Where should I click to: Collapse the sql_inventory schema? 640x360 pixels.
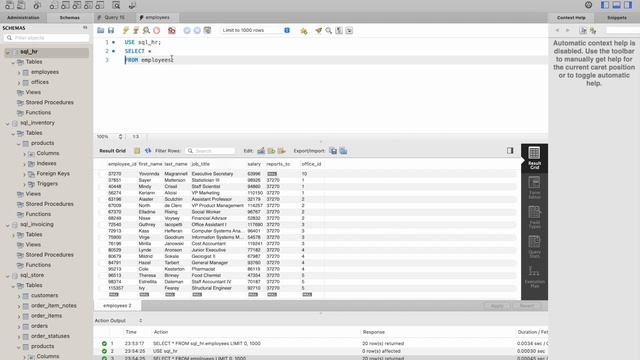pyautogui.click(x=8, y=123)
